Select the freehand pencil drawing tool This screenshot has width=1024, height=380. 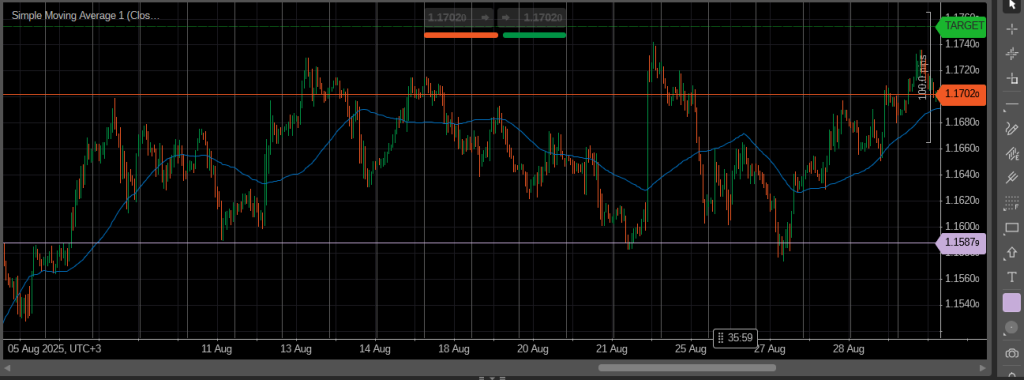[x=1012, y=128]
